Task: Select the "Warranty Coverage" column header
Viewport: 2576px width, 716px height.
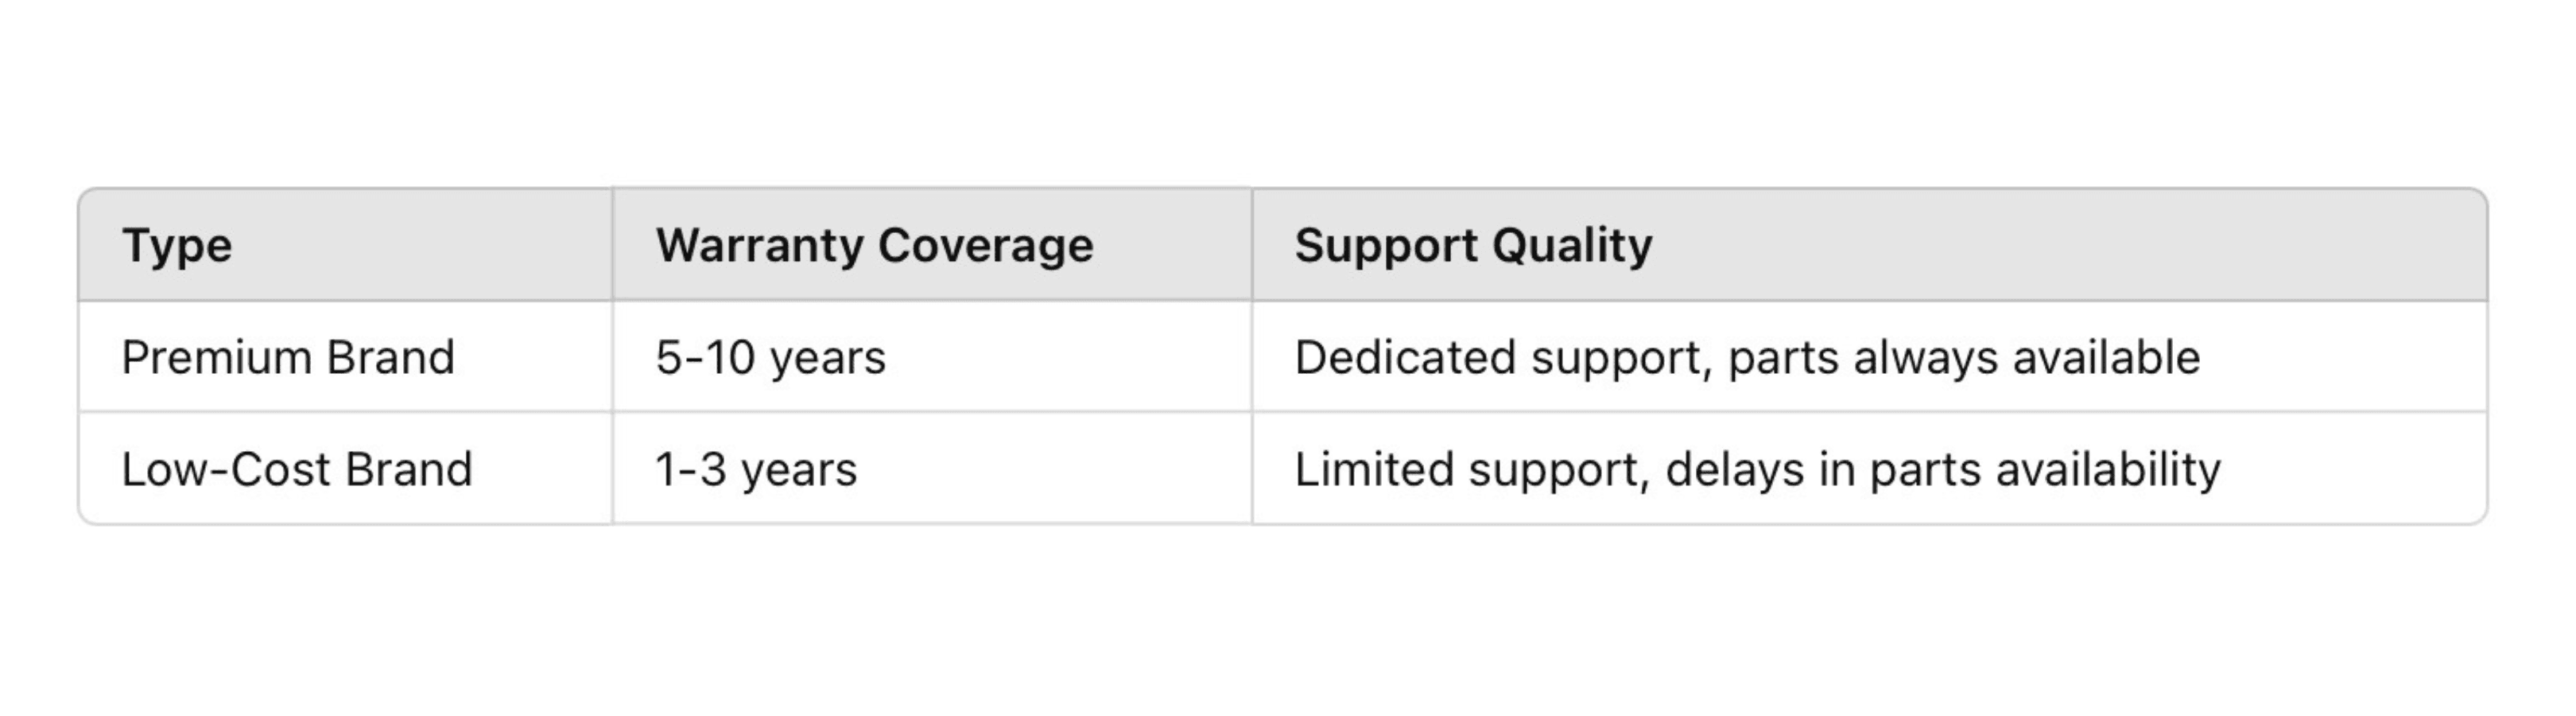Action: [874, 245]
